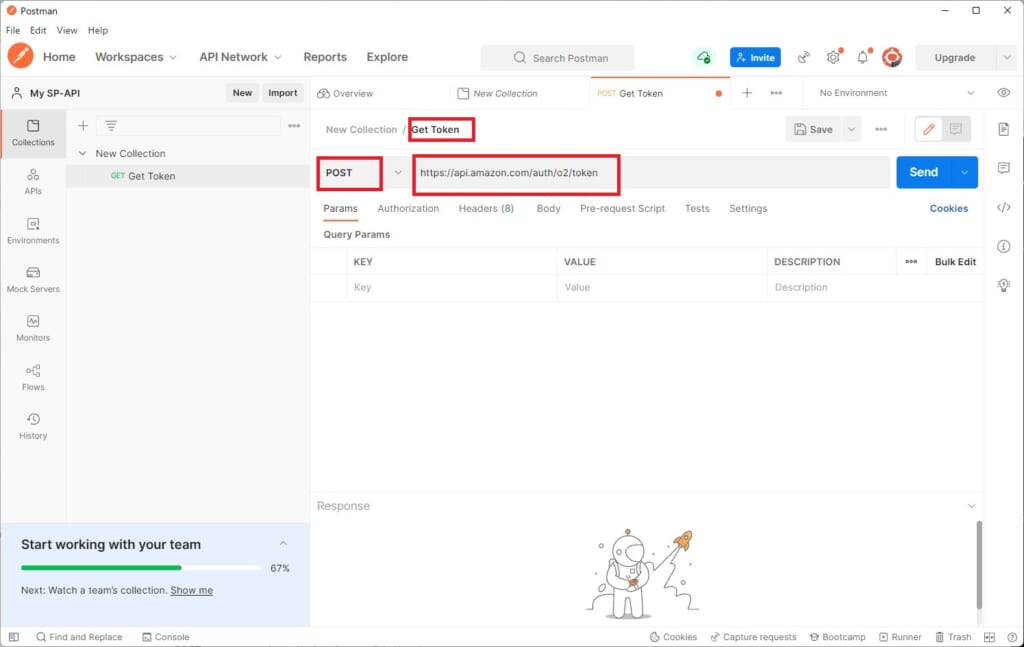Screen dimensions: 1024x647
Task: Switch to comment mode icon beside pencil
Action: click(955, 129)
